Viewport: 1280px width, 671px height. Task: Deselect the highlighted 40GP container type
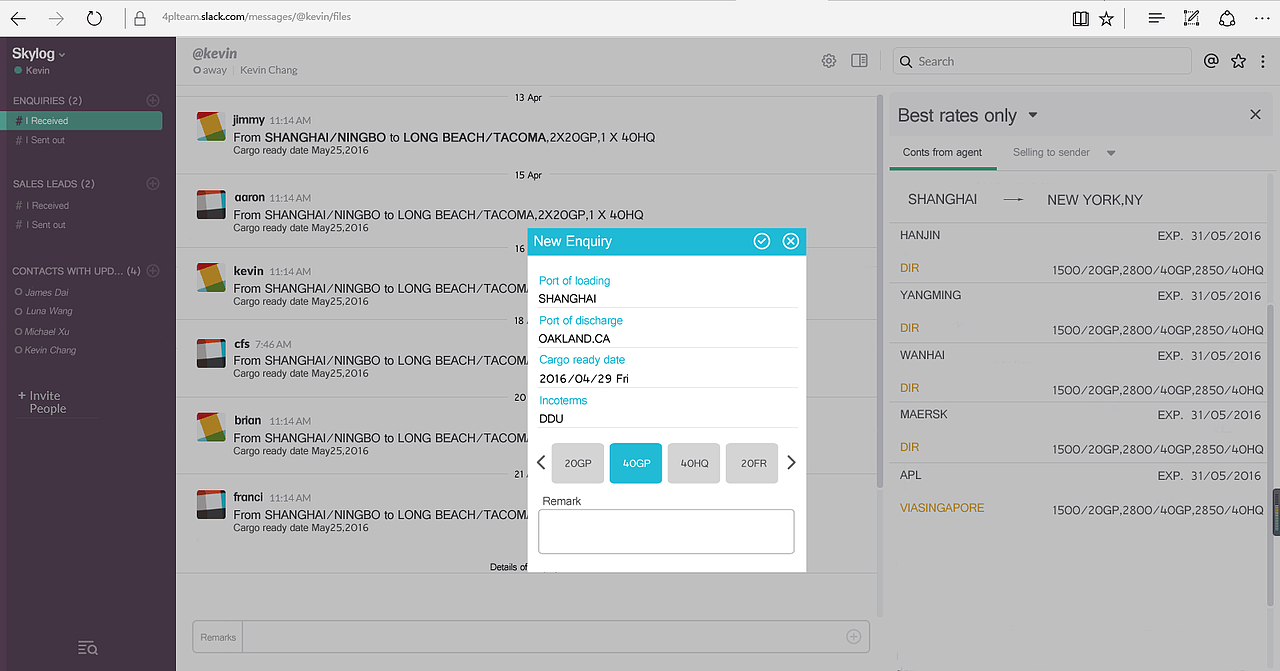point(636,463)
